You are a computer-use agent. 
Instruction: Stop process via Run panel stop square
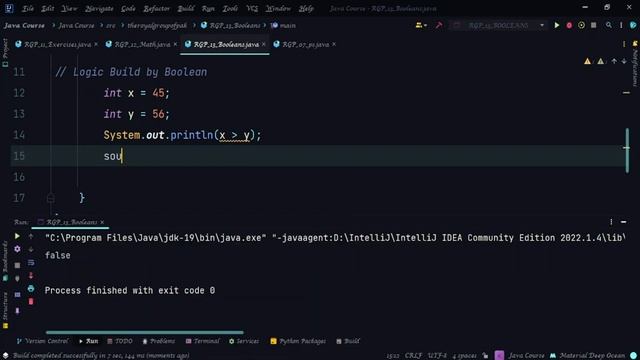tap(17, 265)
